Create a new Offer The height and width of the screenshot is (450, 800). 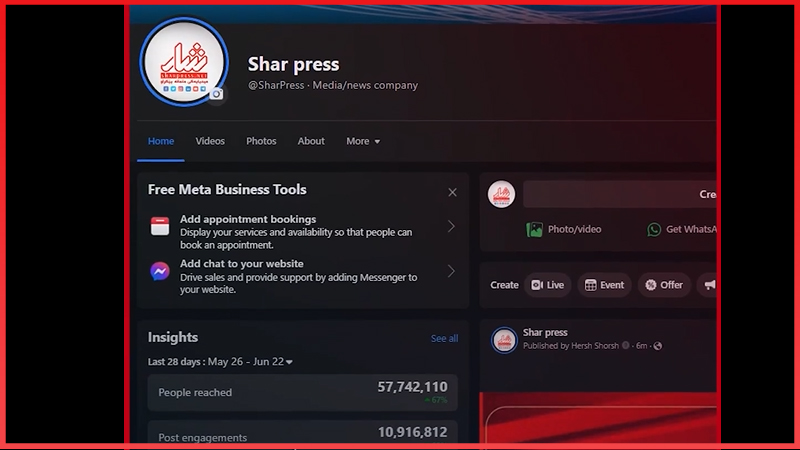[x=664, y=285]
